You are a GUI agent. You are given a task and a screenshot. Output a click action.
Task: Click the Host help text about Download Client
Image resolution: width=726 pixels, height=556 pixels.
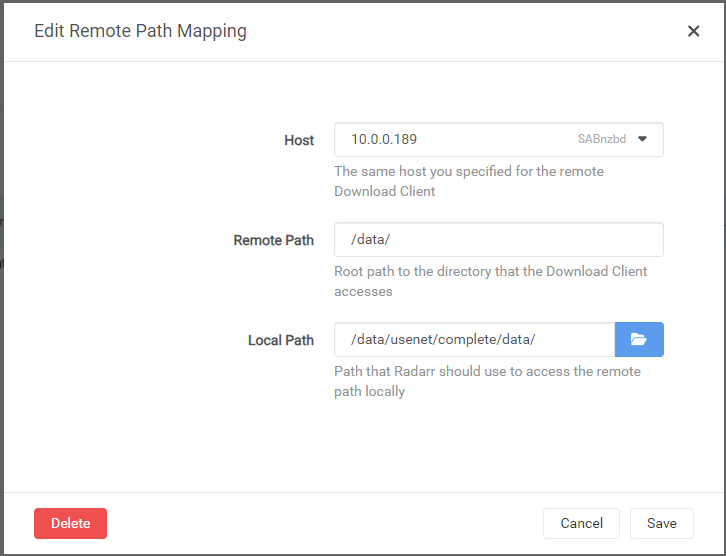click(469, 181)
